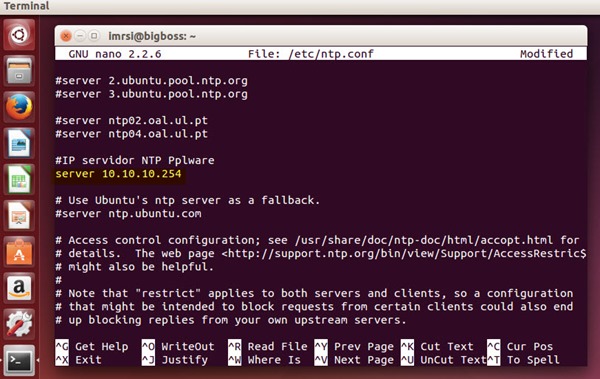
Task: Click the ^G Get Help shortcut
Action: pos(92,346)
